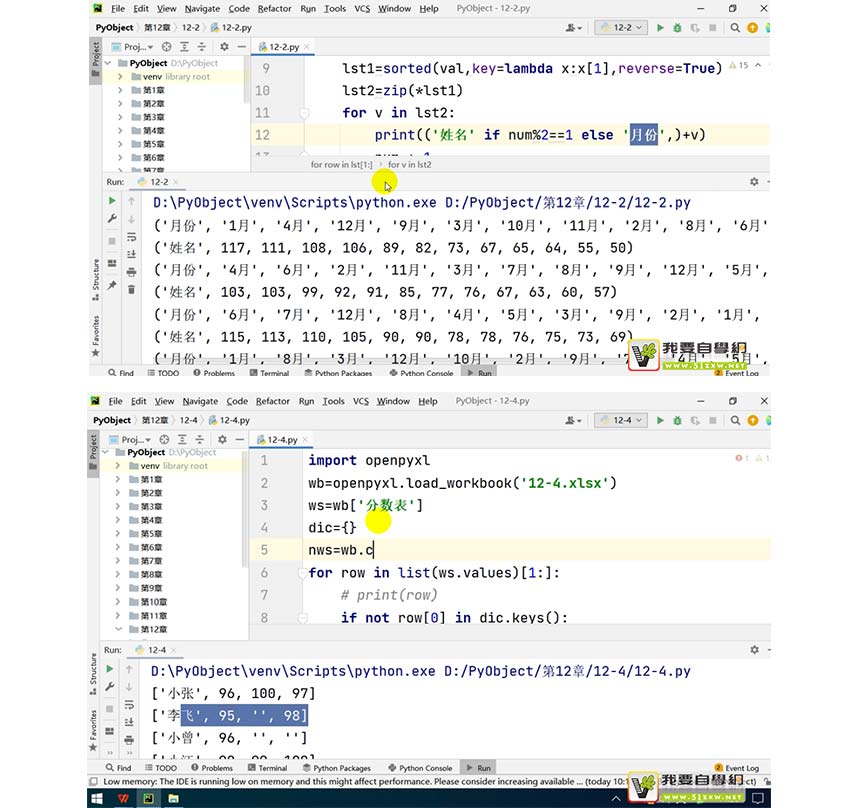This screenshot has height=808, width=860.
Task: Open Windows Start menu on taskbar
Action: point(97,799)
